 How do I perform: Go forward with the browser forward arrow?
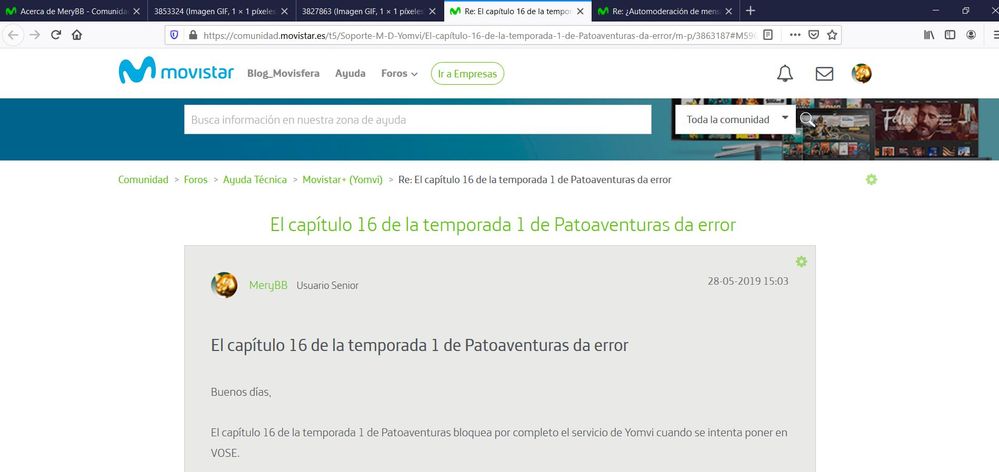(x=34, y=35)
